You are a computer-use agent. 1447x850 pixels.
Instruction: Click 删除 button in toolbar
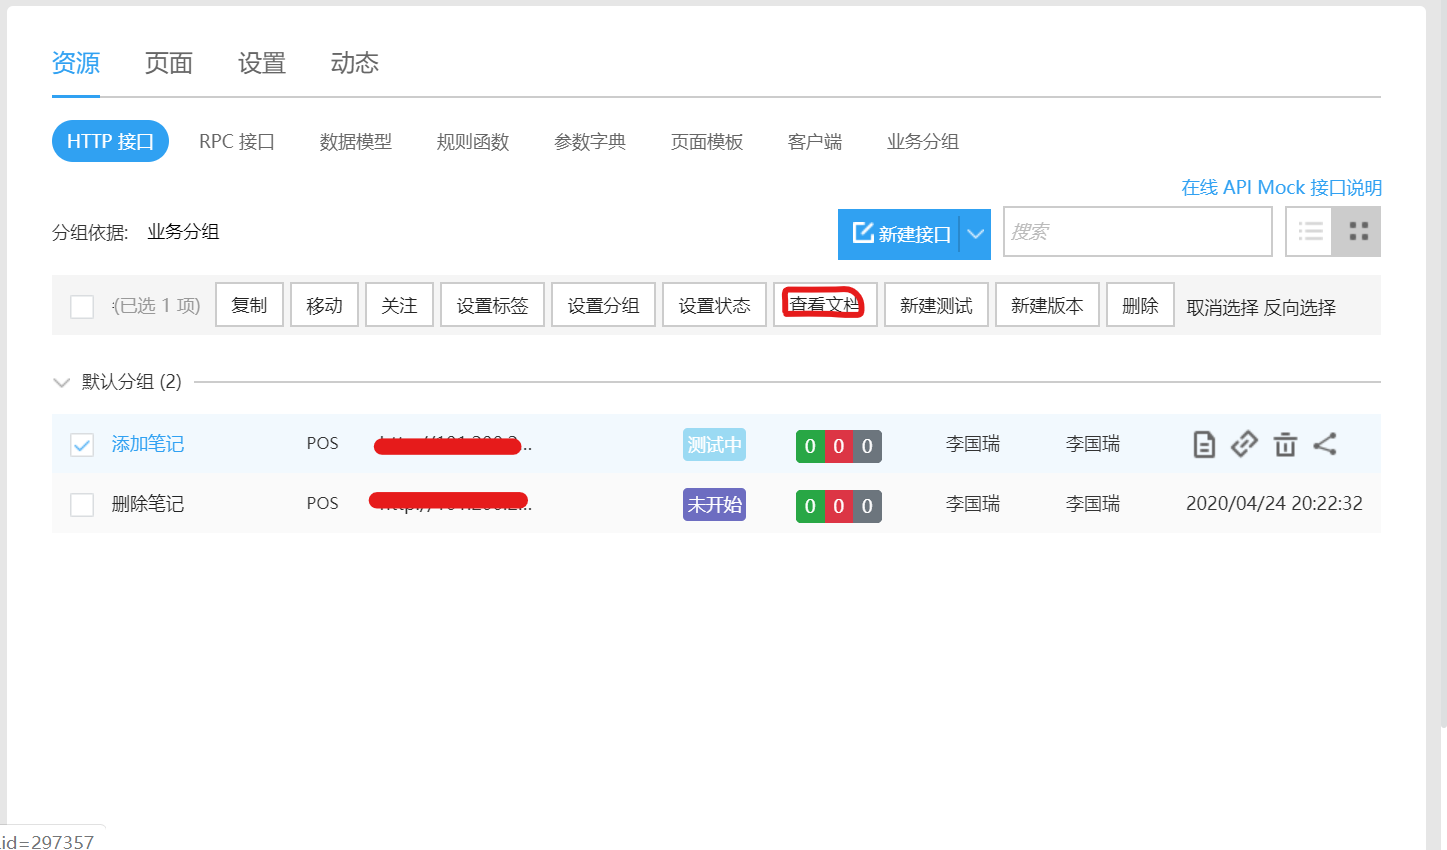click(x=1141, y=305)
